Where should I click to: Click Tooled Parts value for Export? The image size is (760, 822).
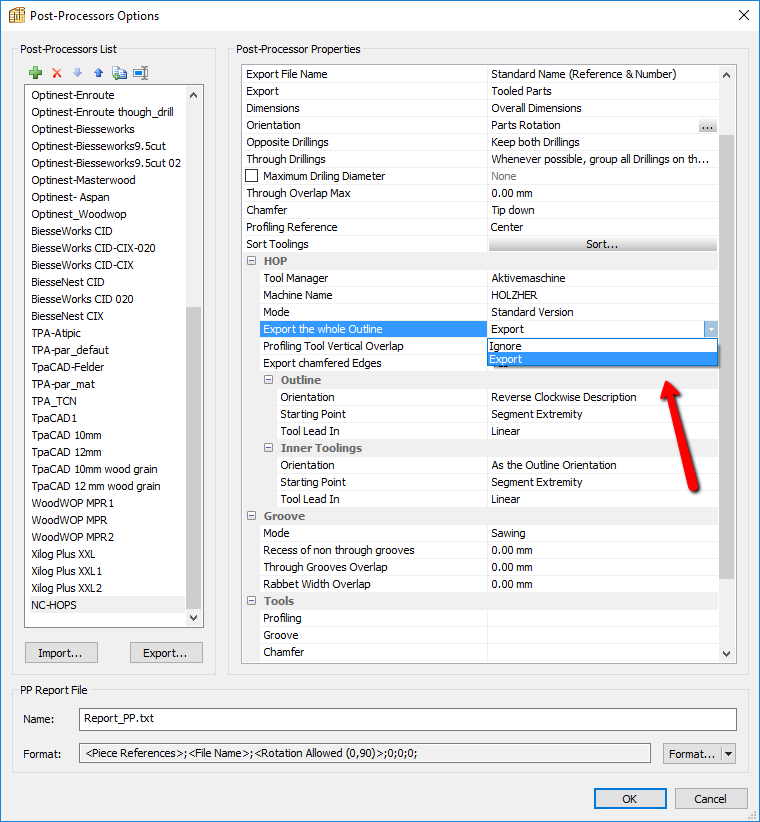[x=521, y=91]
